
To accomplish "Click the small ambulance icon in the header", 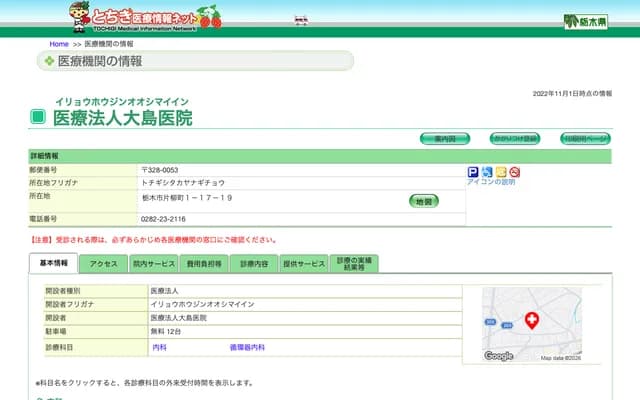I will 301,20.
